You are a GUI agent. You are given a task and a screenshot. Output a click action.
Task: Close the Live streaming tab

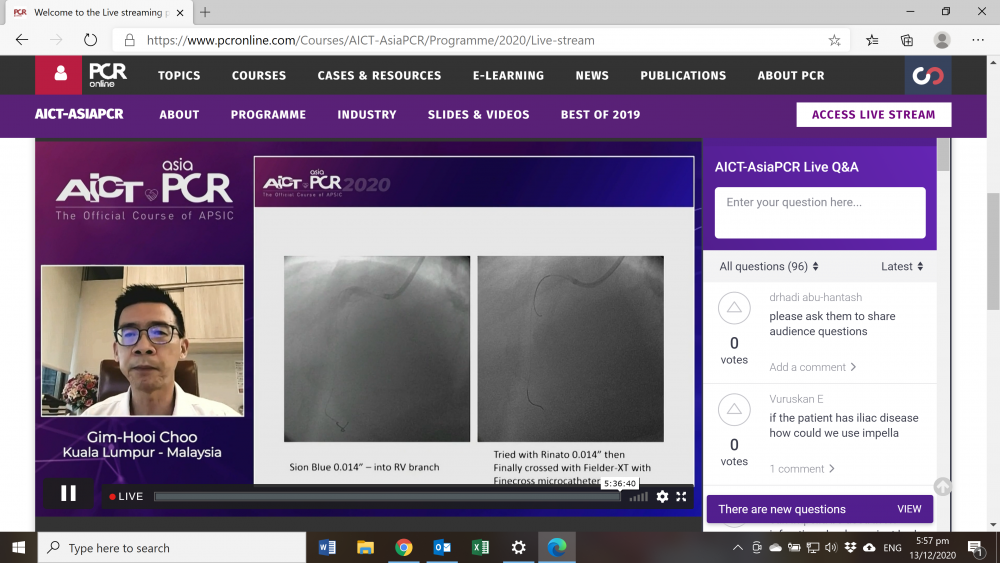180,13
